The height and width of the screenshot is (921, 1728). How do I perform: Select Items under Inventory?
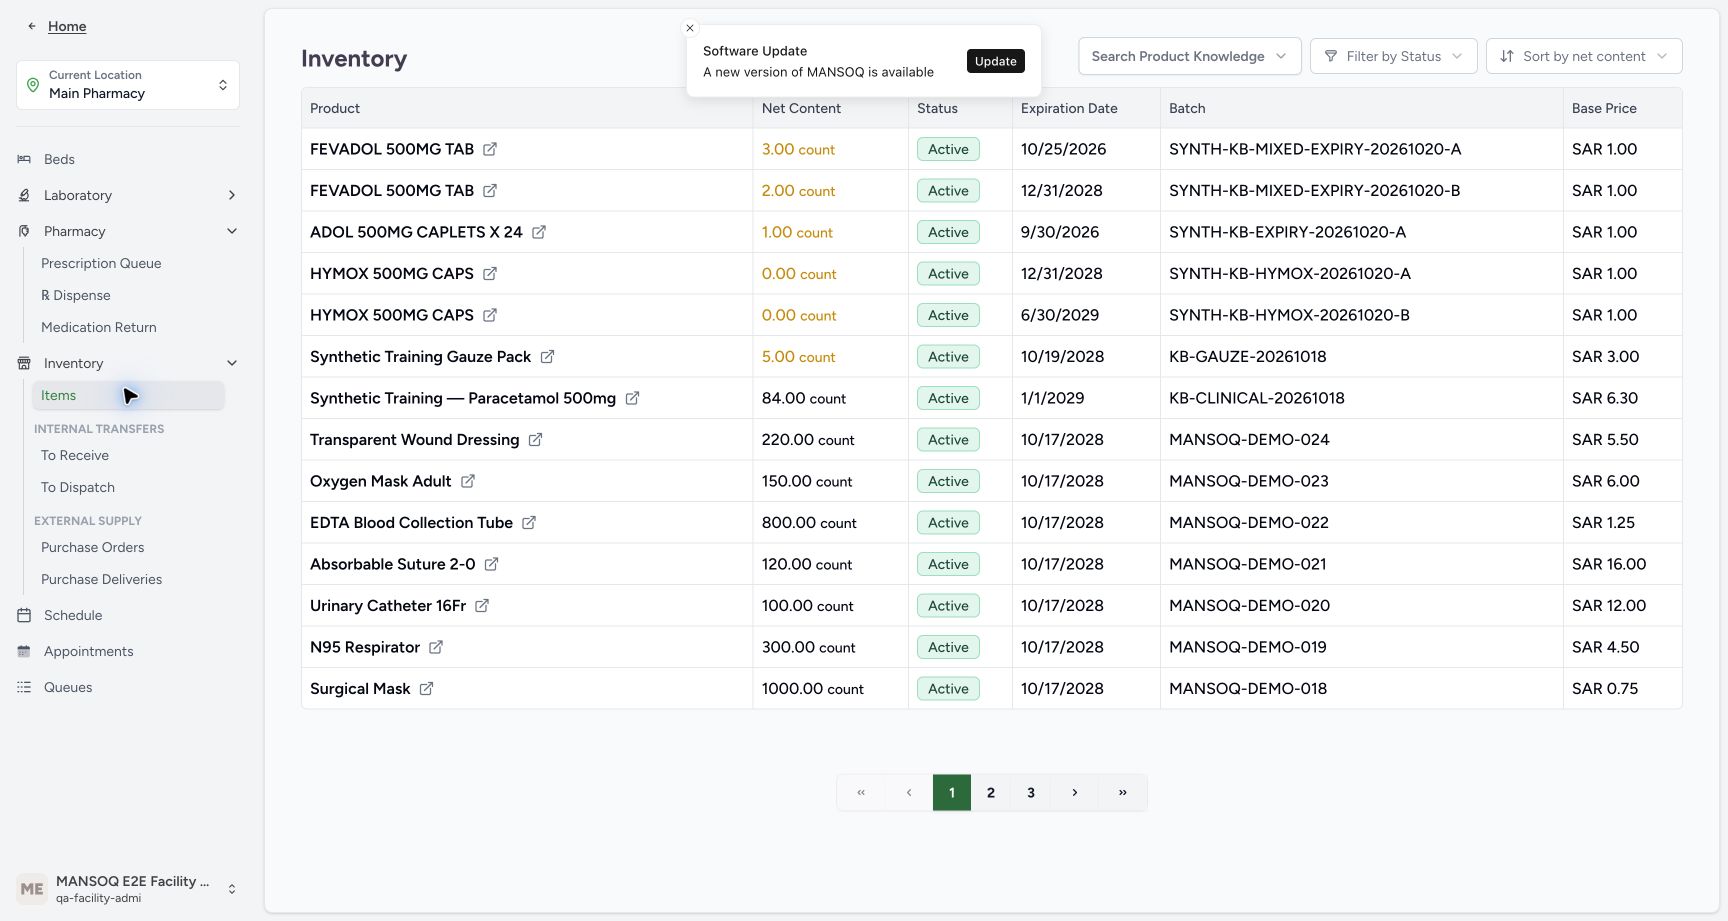point(128,395)
